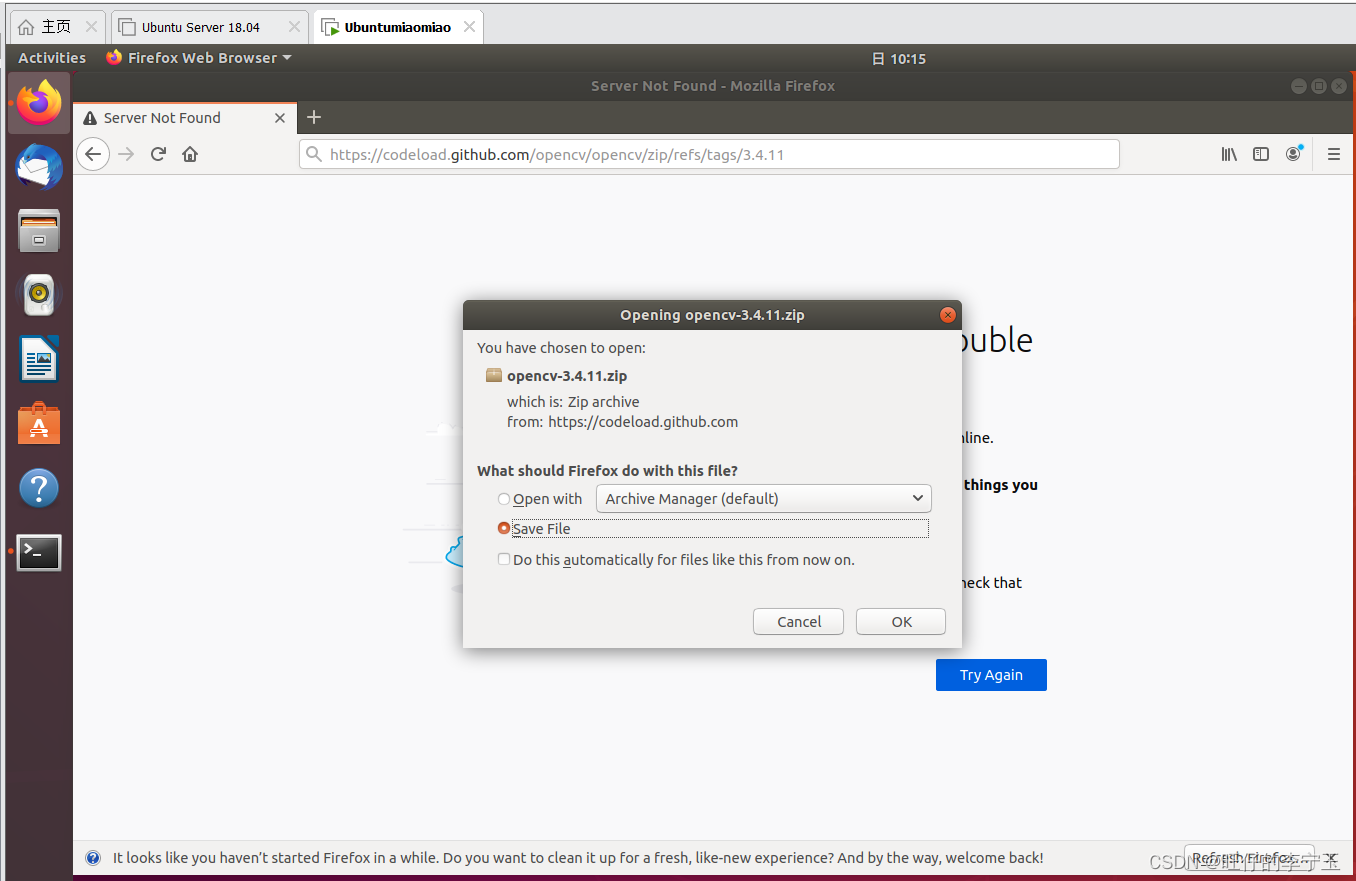Enable Do this automatically checkbox

[x=504, y=560]
